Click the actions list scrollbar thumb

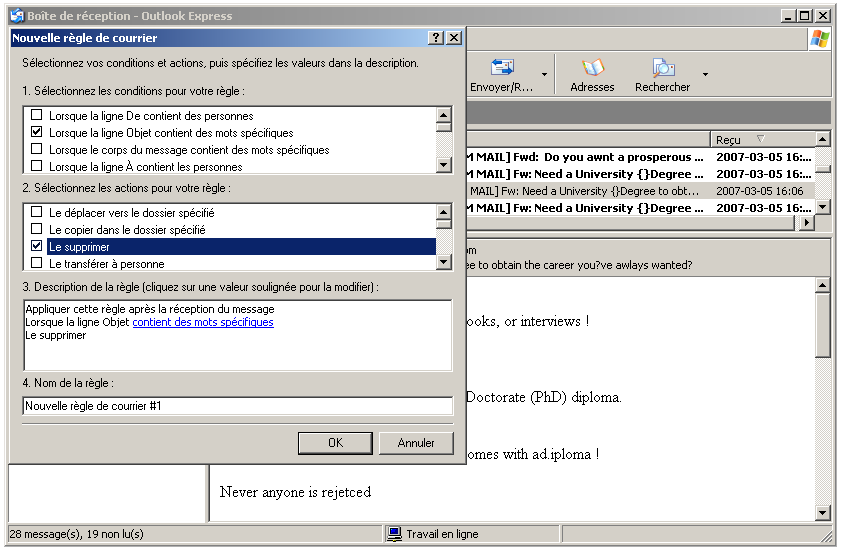click(x=444, y=224)
